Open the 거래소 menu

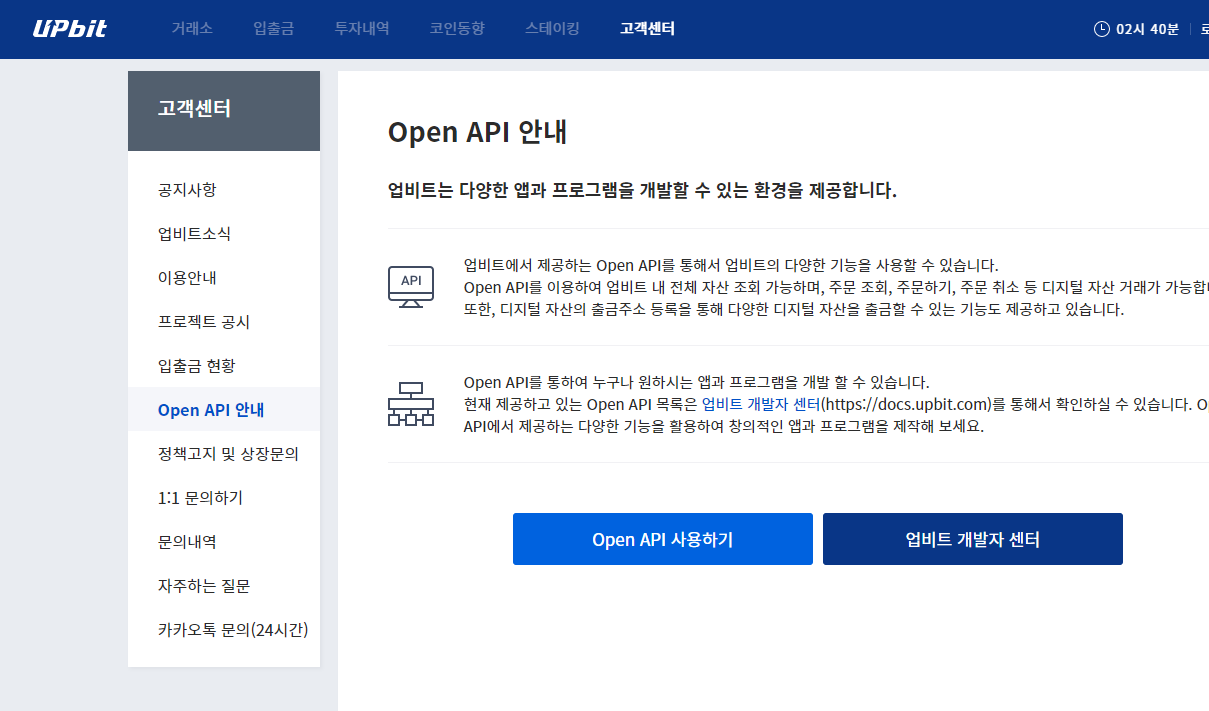[x=192, y=29]
